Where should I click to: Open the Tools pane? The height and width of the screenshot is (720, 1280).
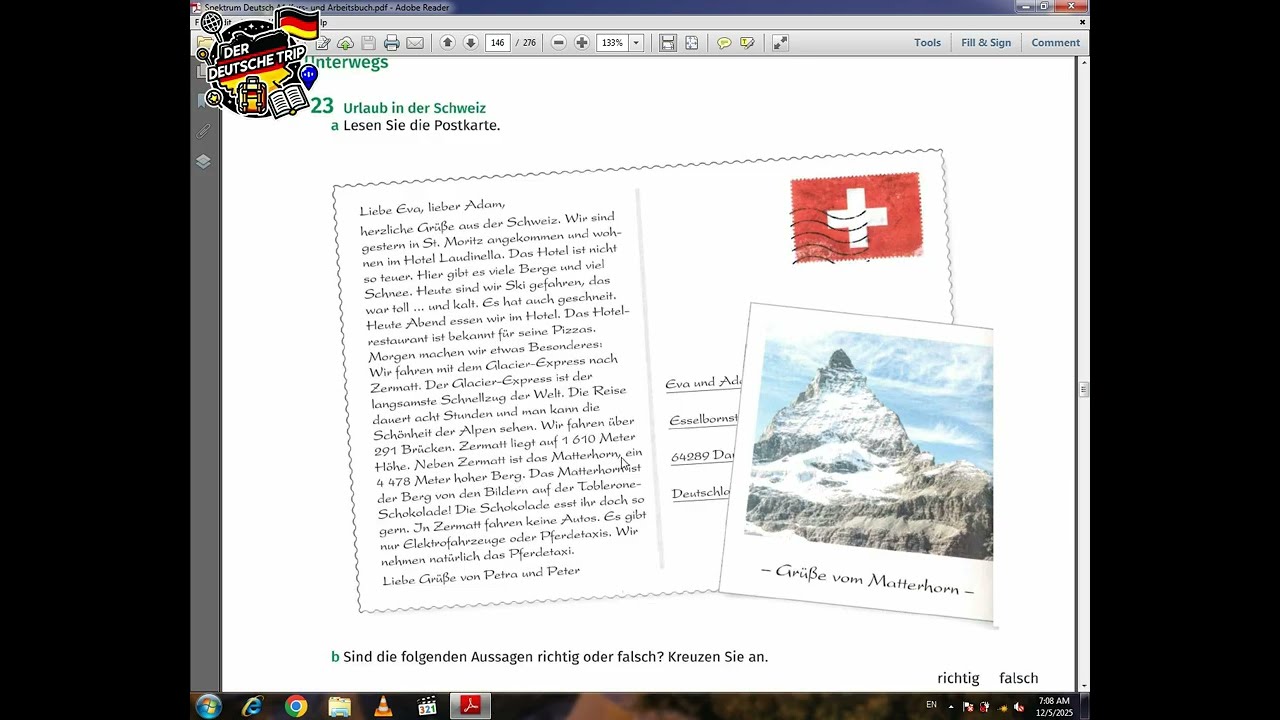927,43
